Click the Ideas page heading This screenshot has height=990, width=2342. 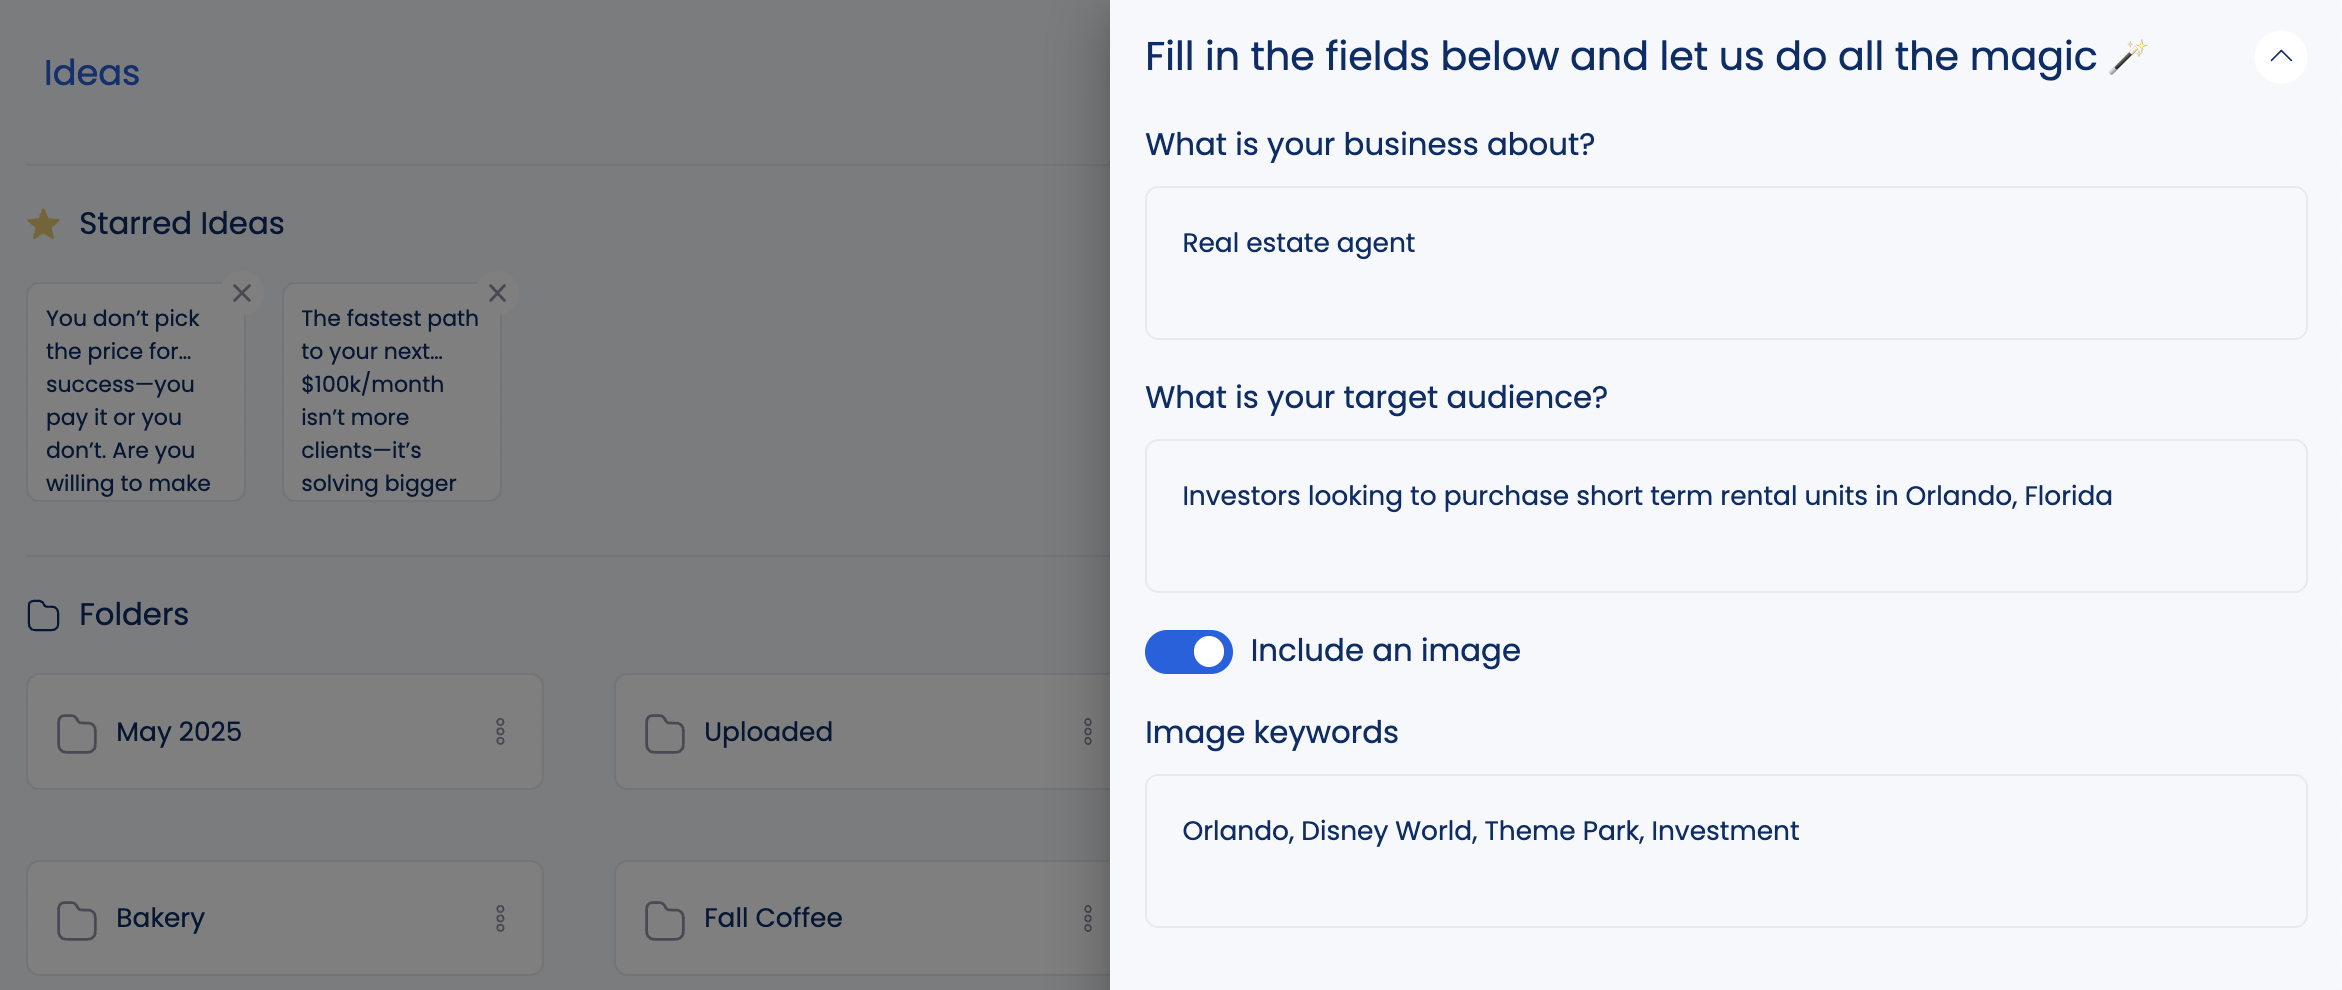pos(92,73)
